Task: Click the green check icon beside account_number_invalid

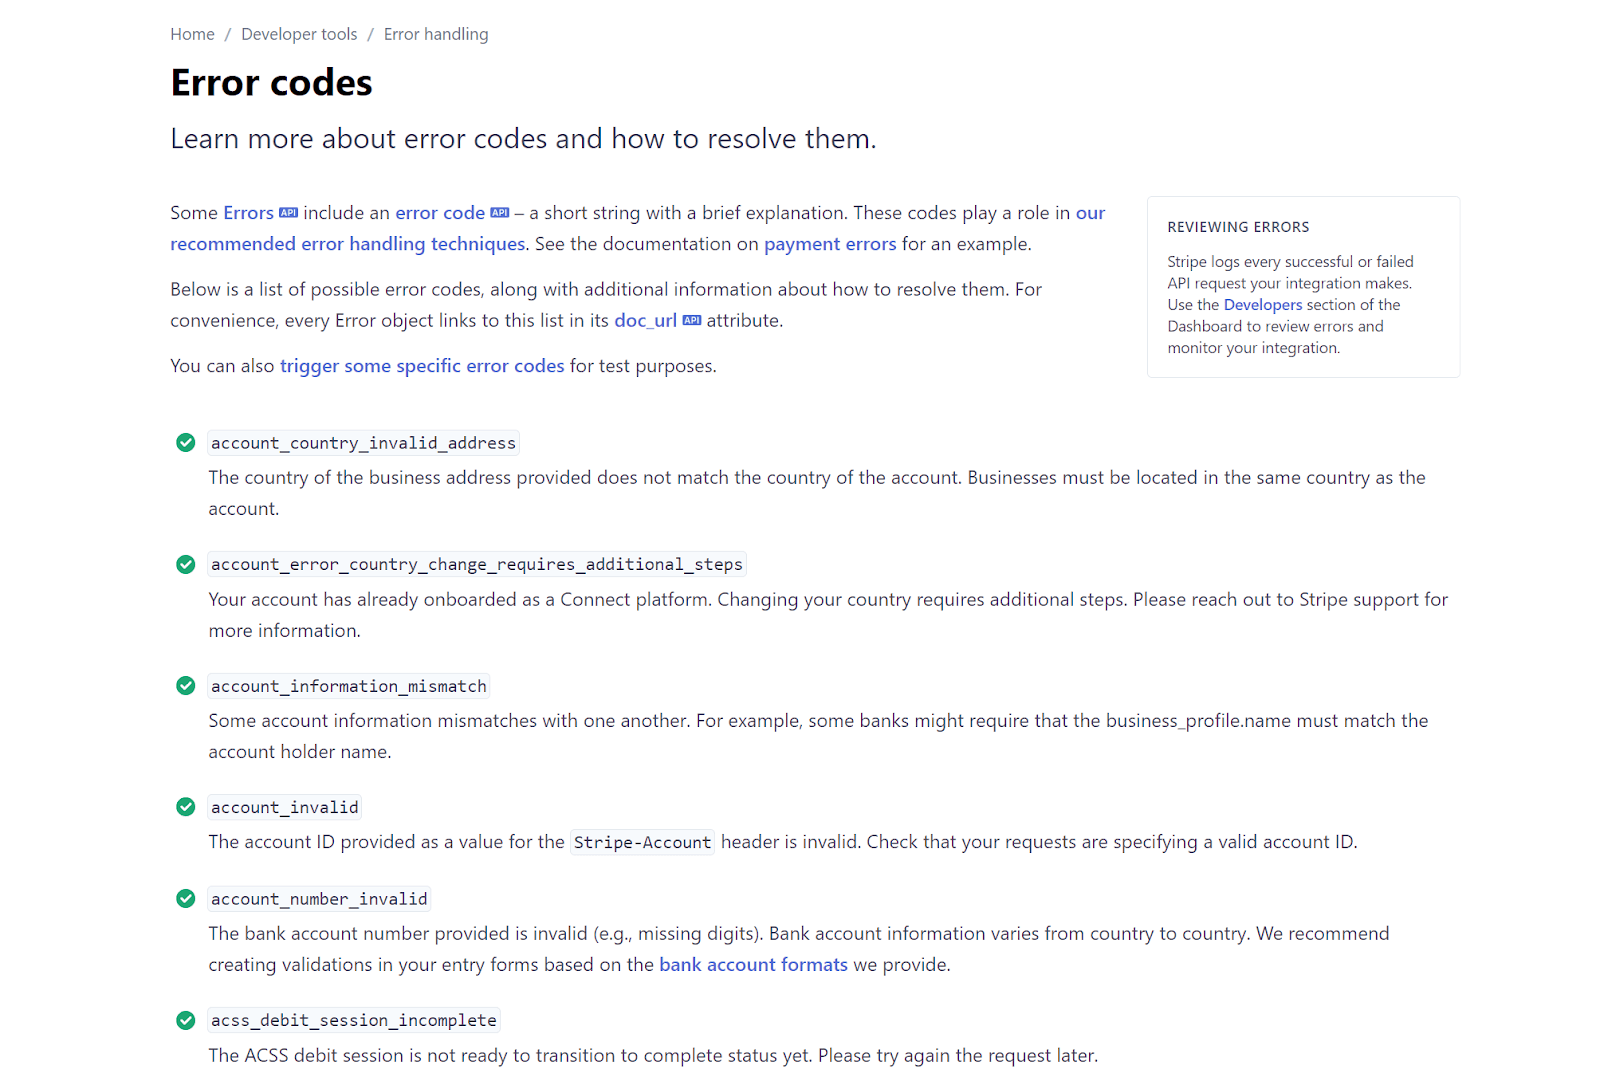Action: click(x=185, y=898)
